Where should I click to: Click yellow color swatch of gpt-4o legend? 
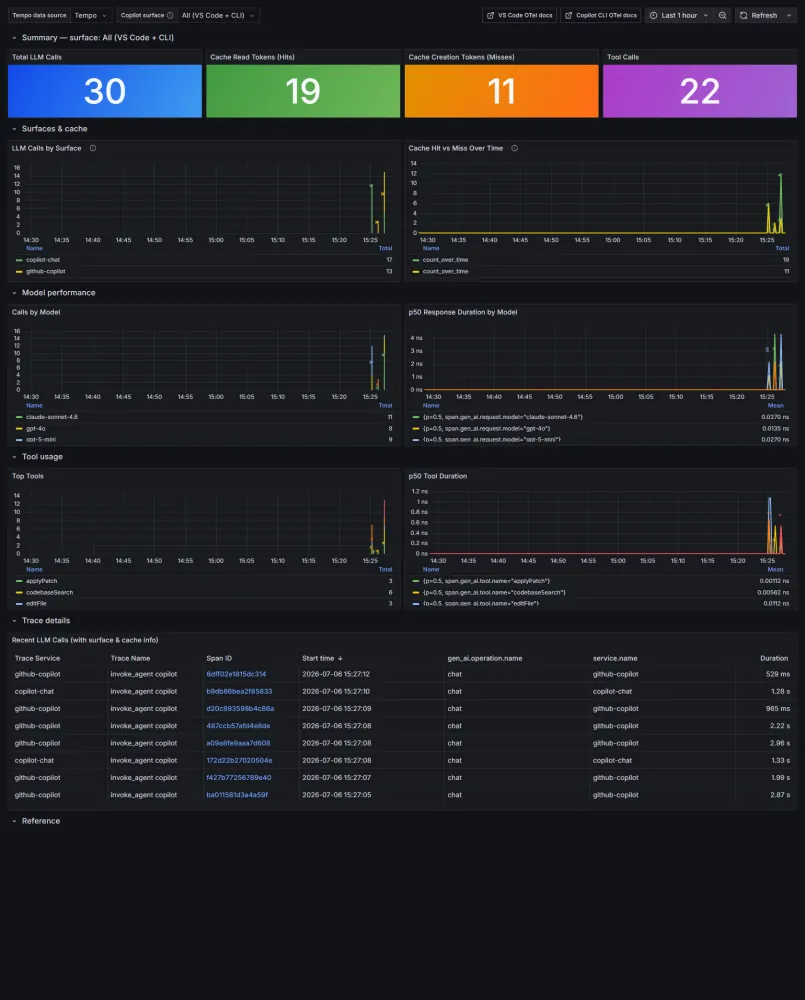pos(19,429)
